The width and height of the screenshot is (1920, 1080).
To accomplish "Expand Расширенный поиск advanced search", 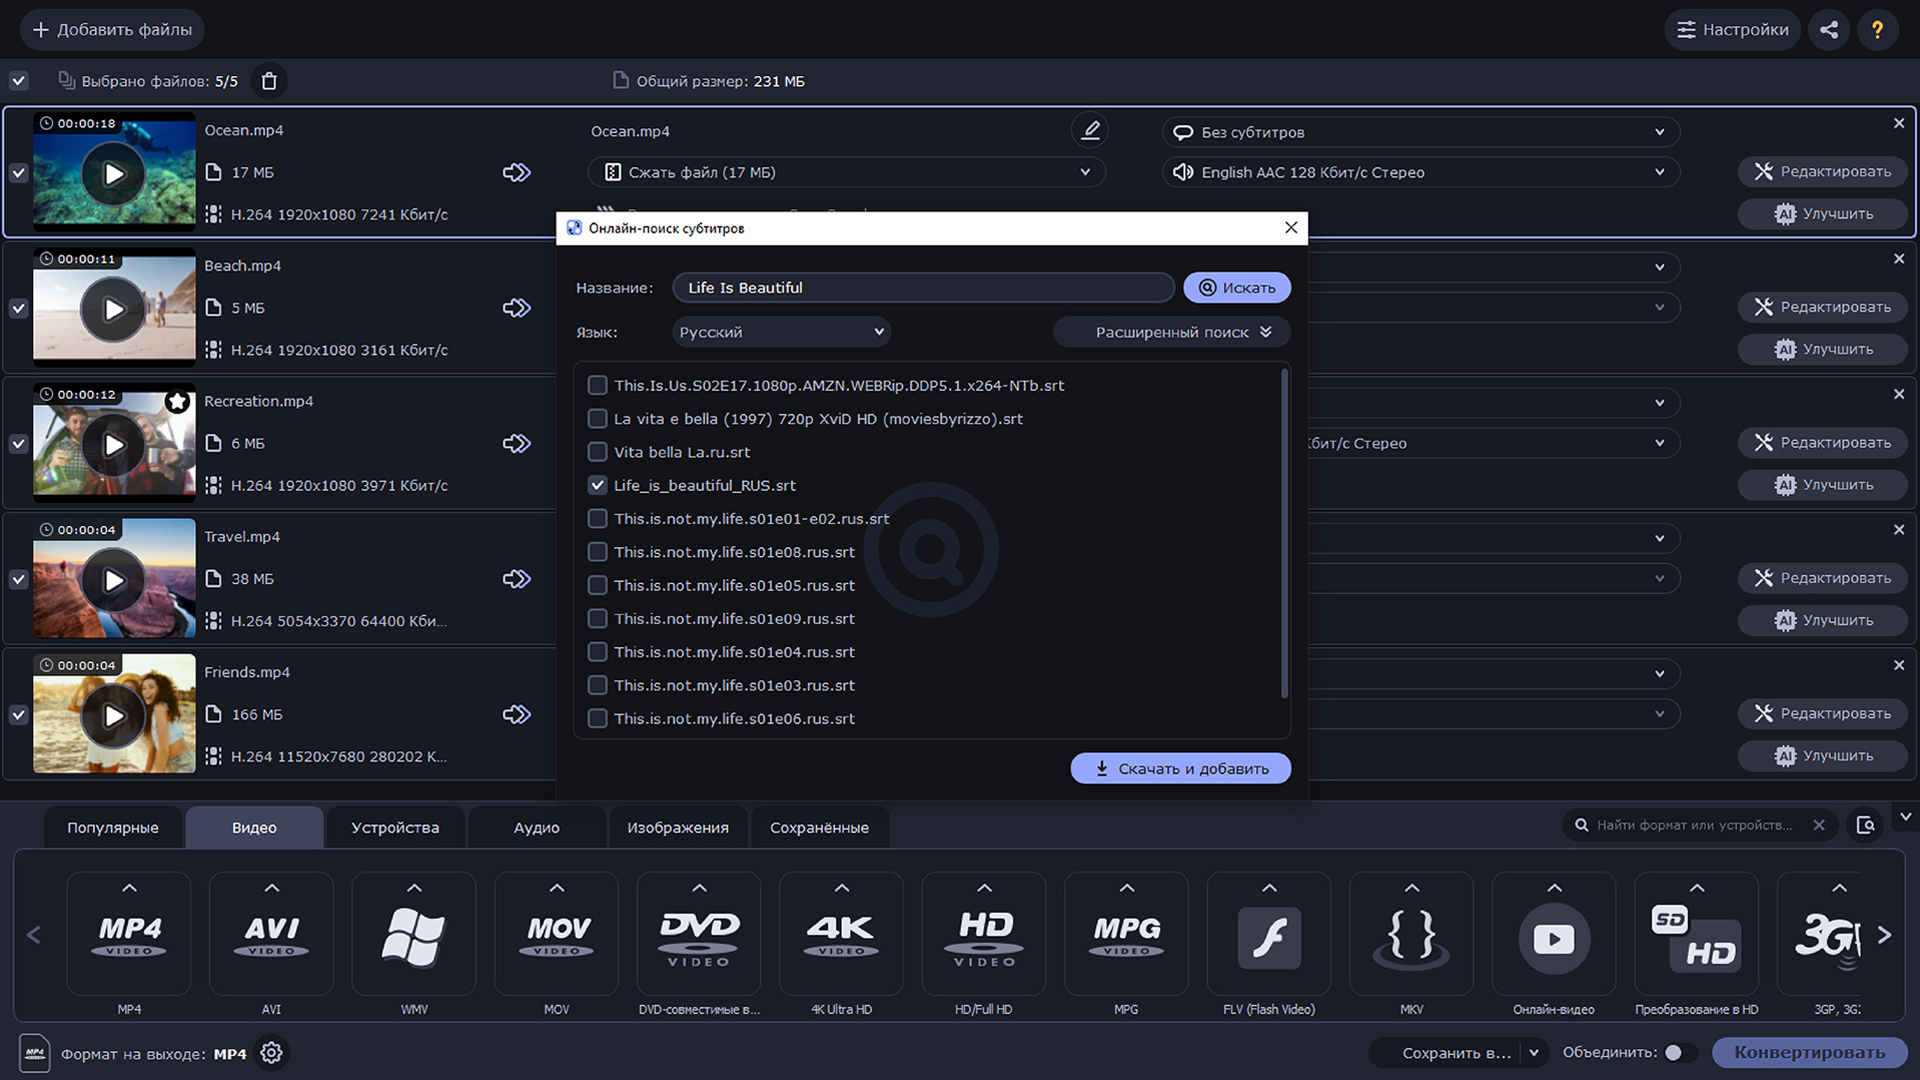I will tap(1172, 332).
